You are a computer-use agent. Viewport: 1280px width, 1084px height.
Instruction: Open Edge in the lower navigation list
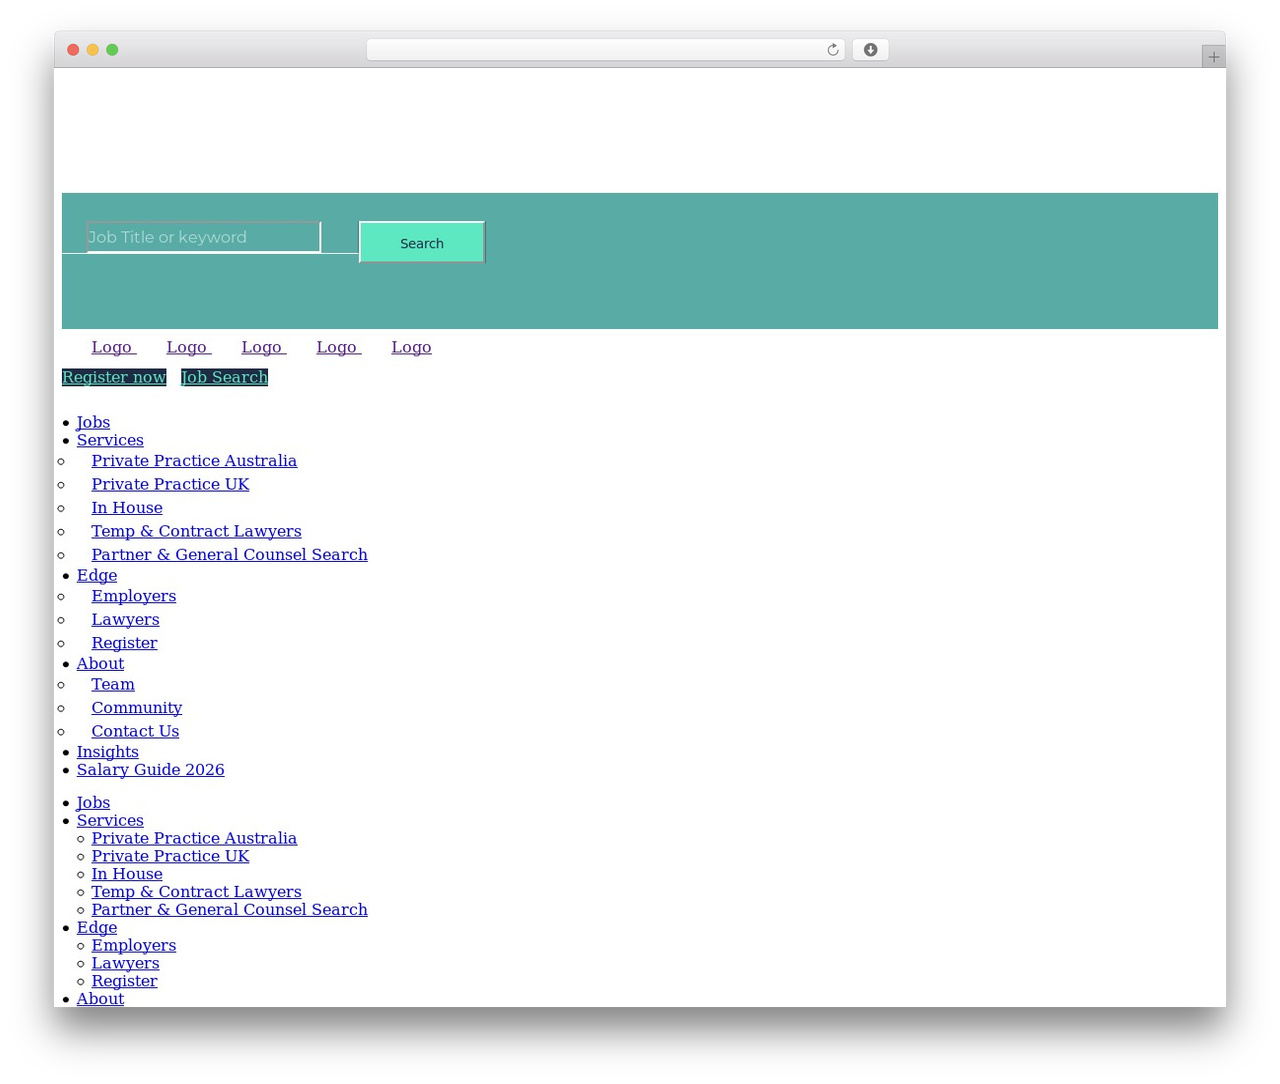97,927
